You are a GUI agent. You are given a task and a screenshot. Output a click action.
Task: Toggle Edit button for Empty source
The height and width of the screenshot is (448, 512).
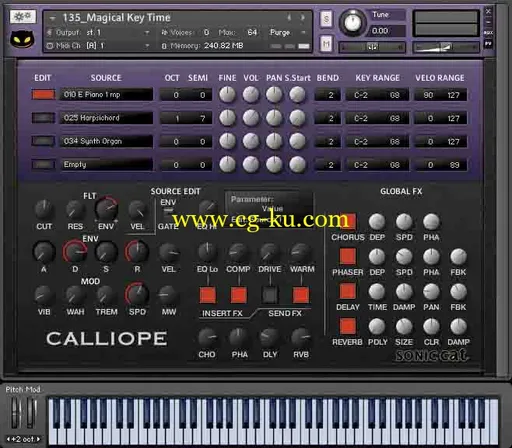pos(43,164)
